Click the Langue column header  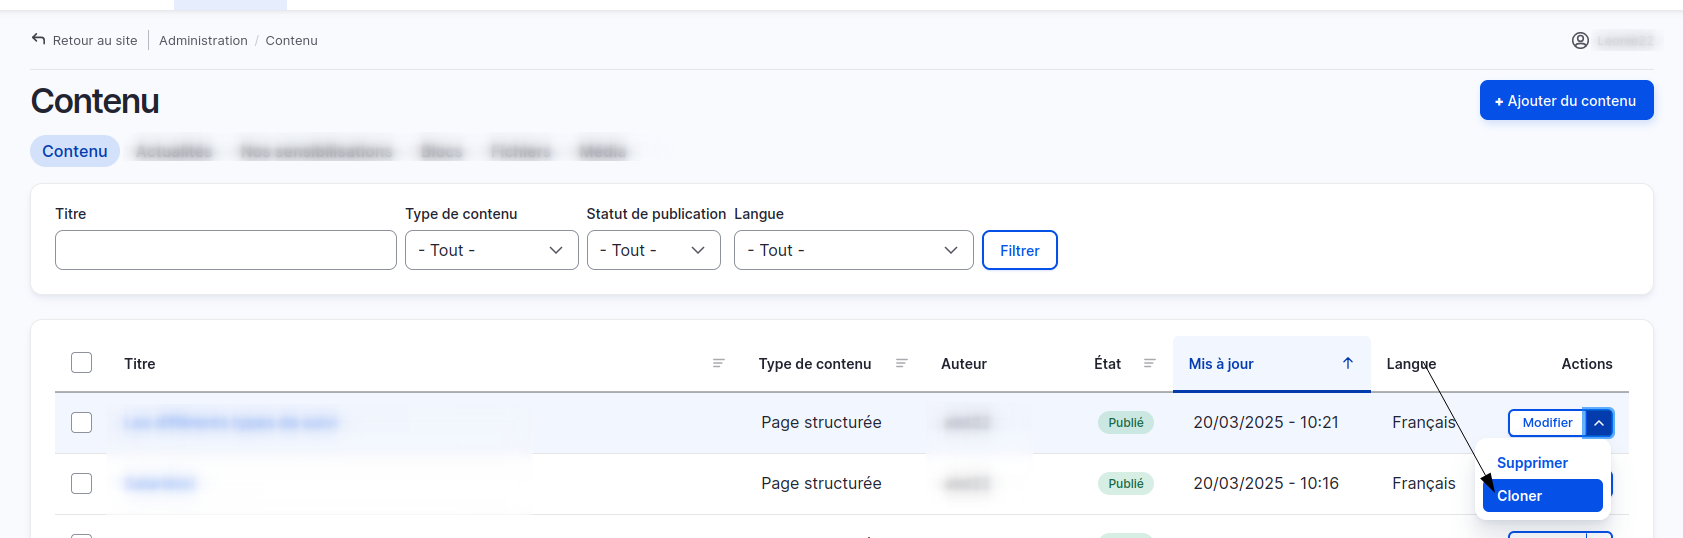click(x=1411, y=364)
